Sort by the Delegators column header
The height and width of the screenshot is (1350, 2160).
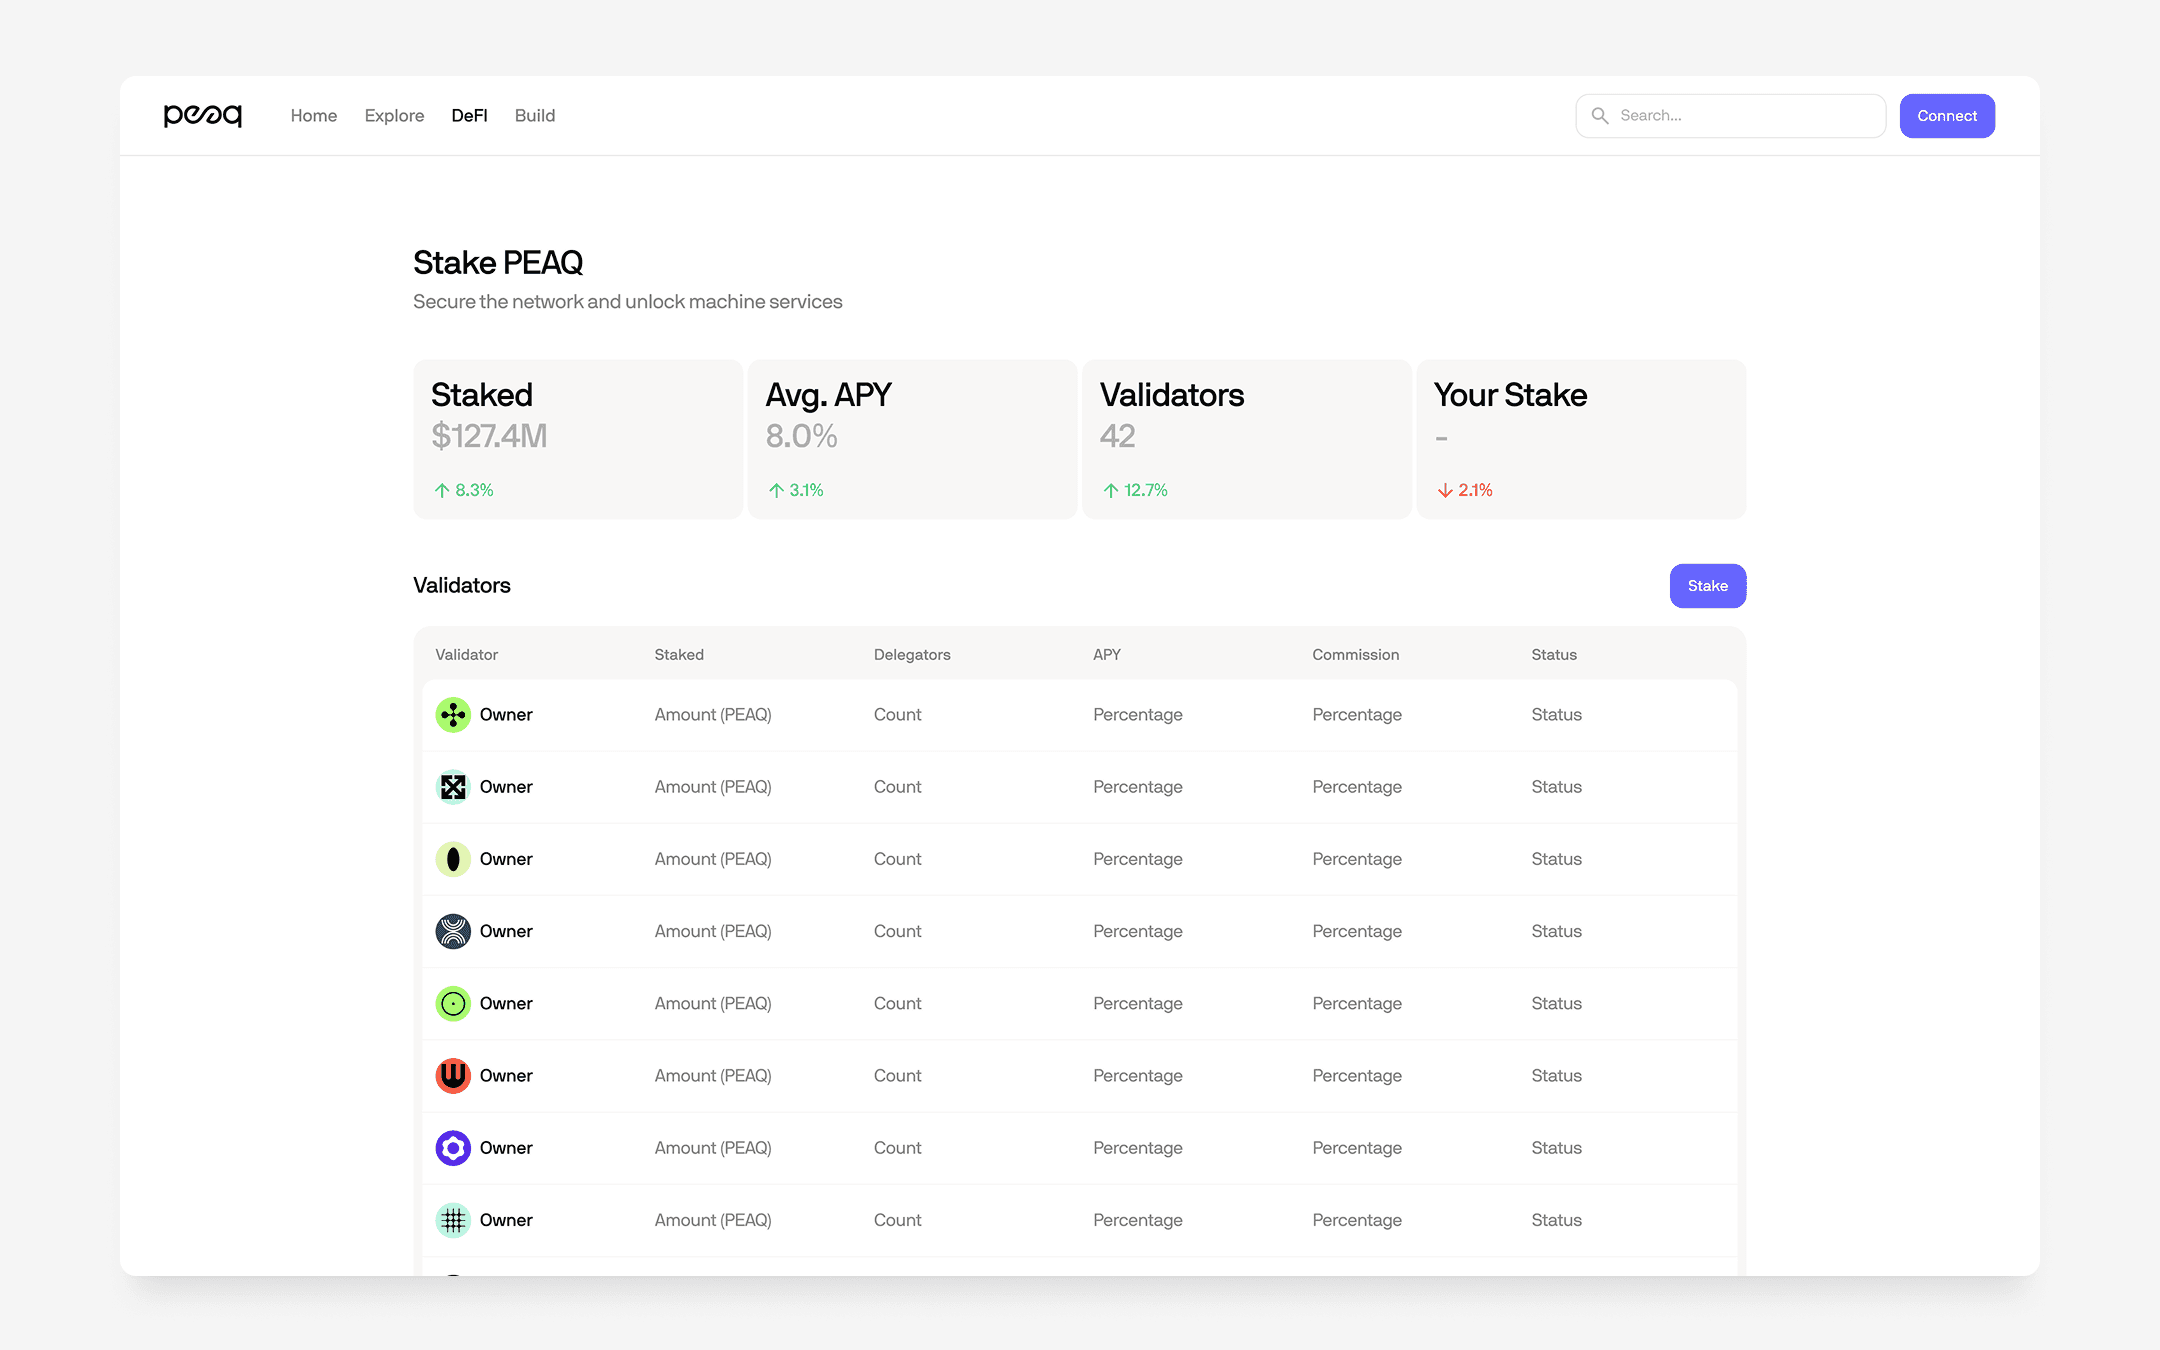click(912, 655)
